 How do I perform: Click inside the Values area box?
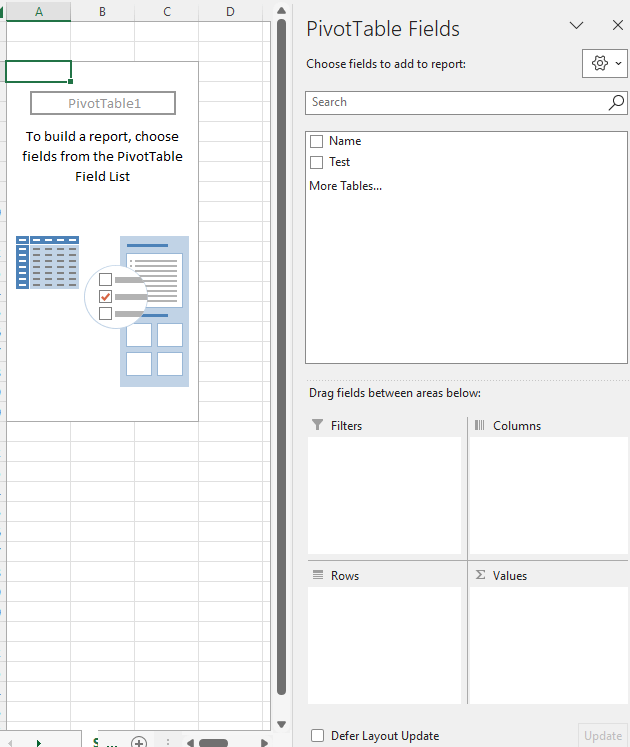click(x=549, y=645)
